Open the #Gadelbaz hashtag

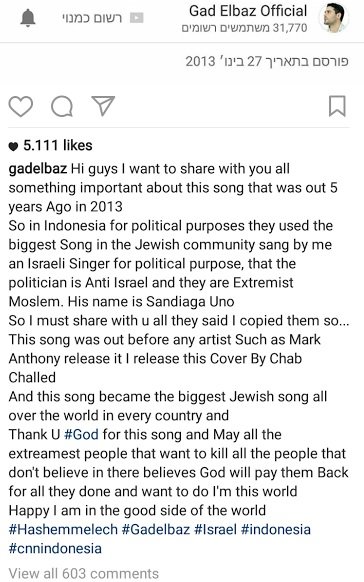pos(156,529)
